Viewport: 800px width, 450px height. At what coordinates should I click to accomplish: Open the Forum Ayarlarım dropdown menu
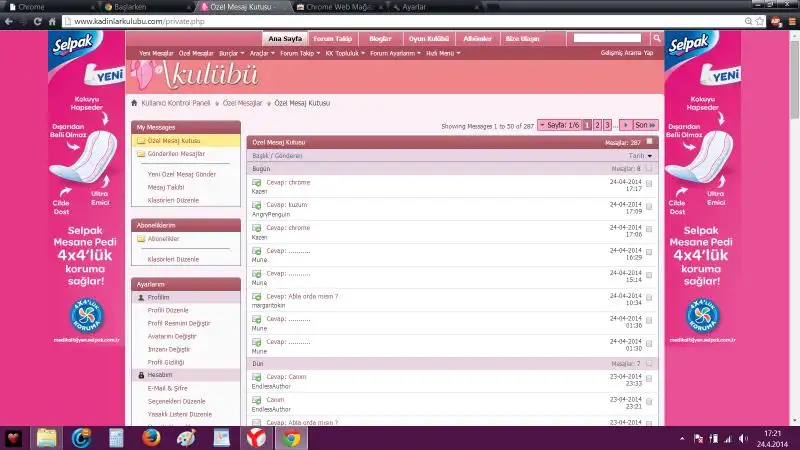[396, 53]
